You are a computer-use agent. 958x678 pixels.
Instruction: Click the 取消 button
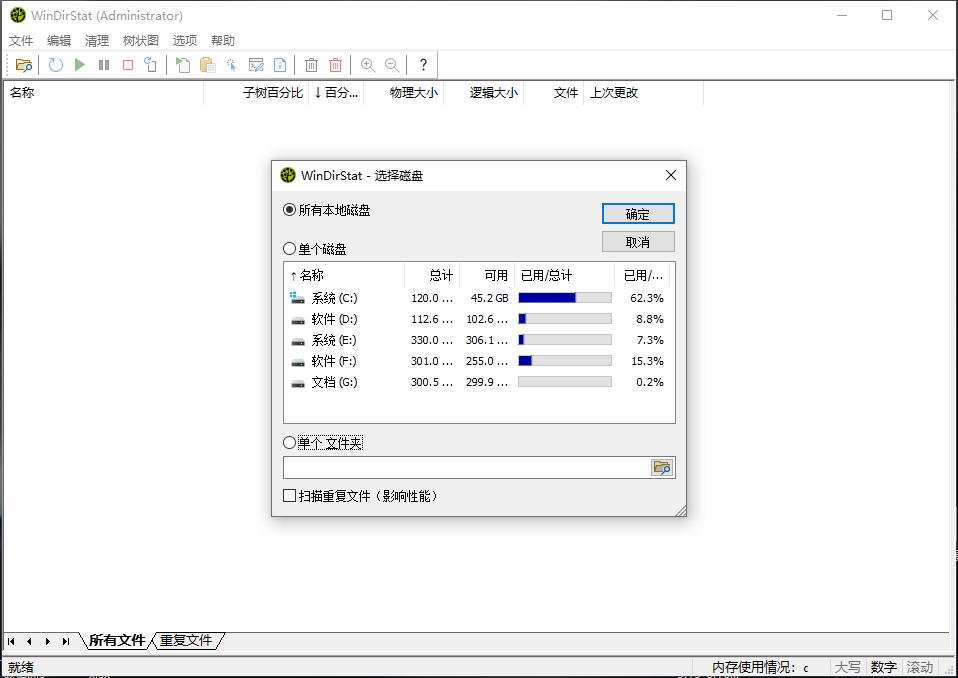[x=638, y=242]
